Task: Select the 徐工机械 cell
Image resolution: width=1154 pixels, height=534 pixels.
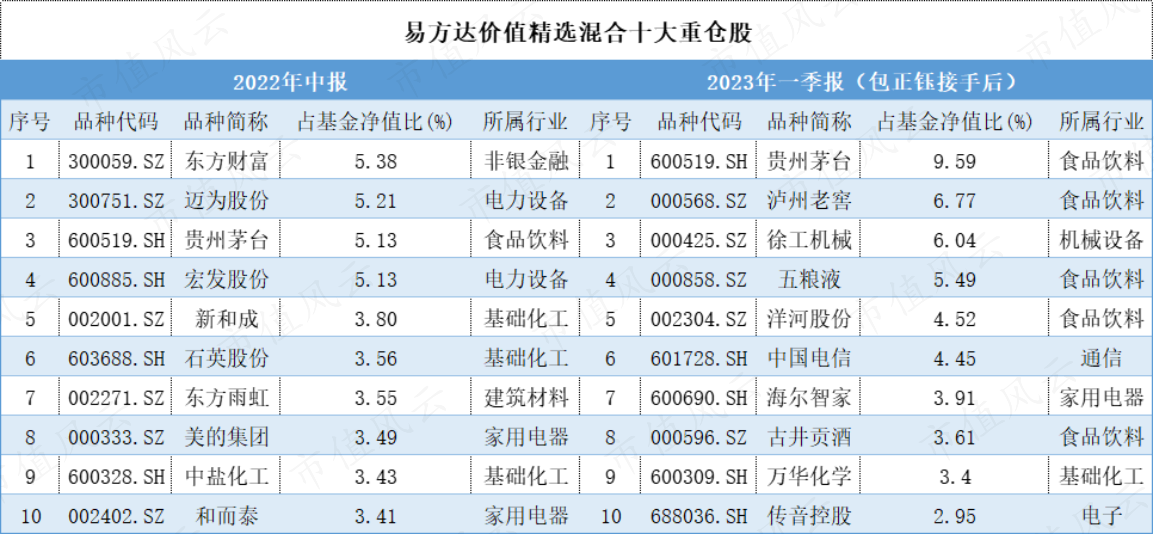Action: tap(809, 240)
